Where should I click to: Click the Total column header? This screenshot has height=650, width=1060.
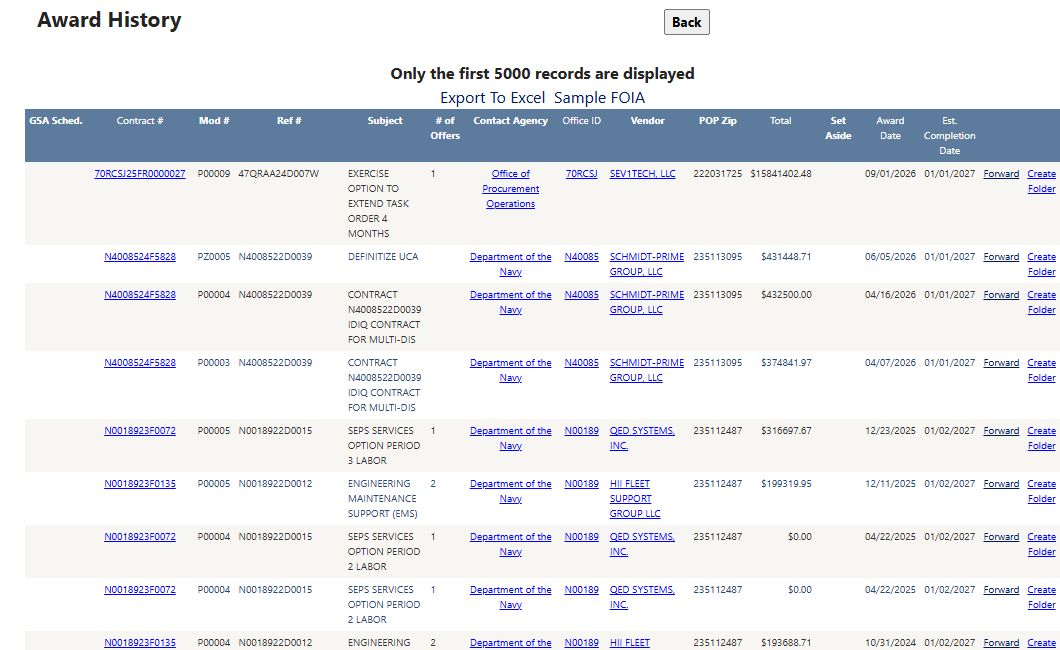(x=780, y=121)
